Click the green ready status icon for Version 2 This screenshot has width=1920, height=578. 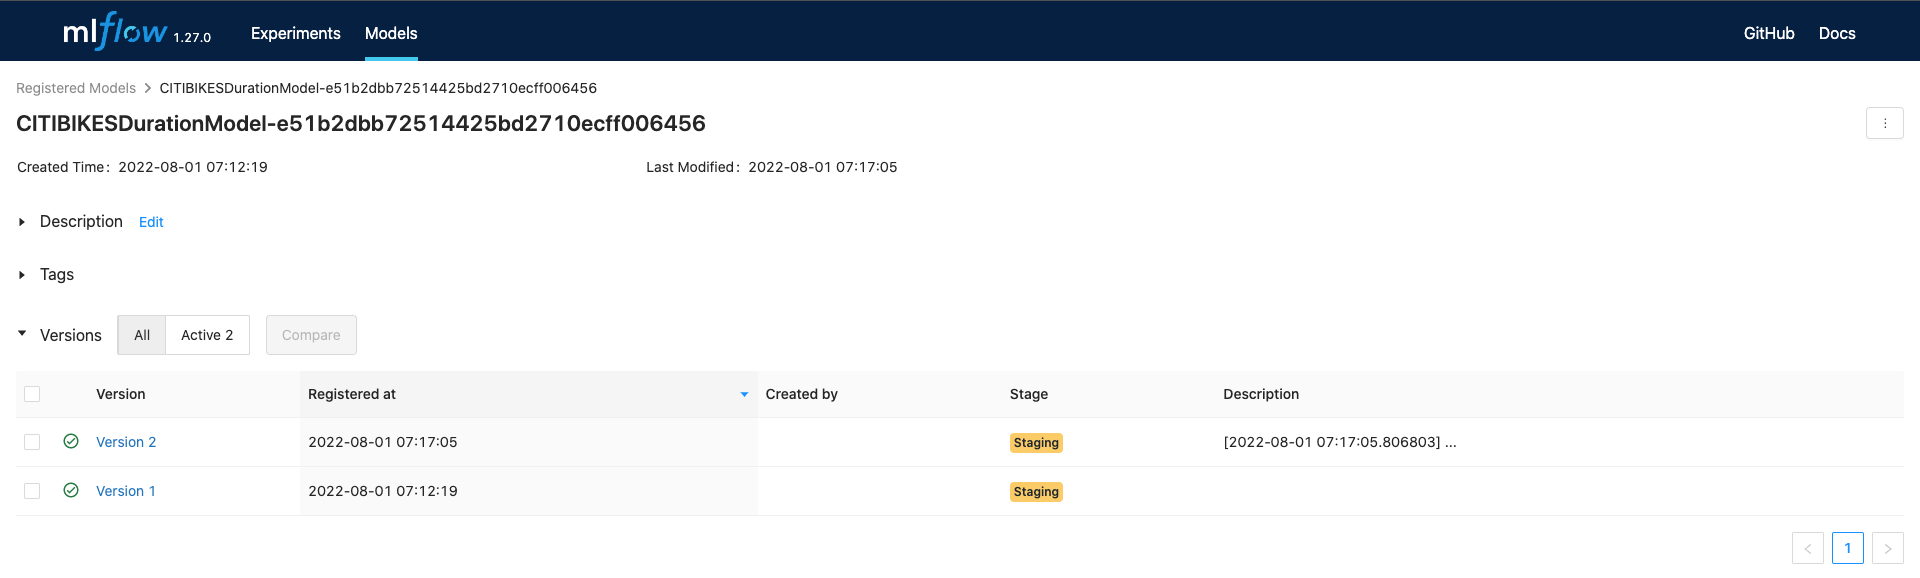(x=71, y=441)
